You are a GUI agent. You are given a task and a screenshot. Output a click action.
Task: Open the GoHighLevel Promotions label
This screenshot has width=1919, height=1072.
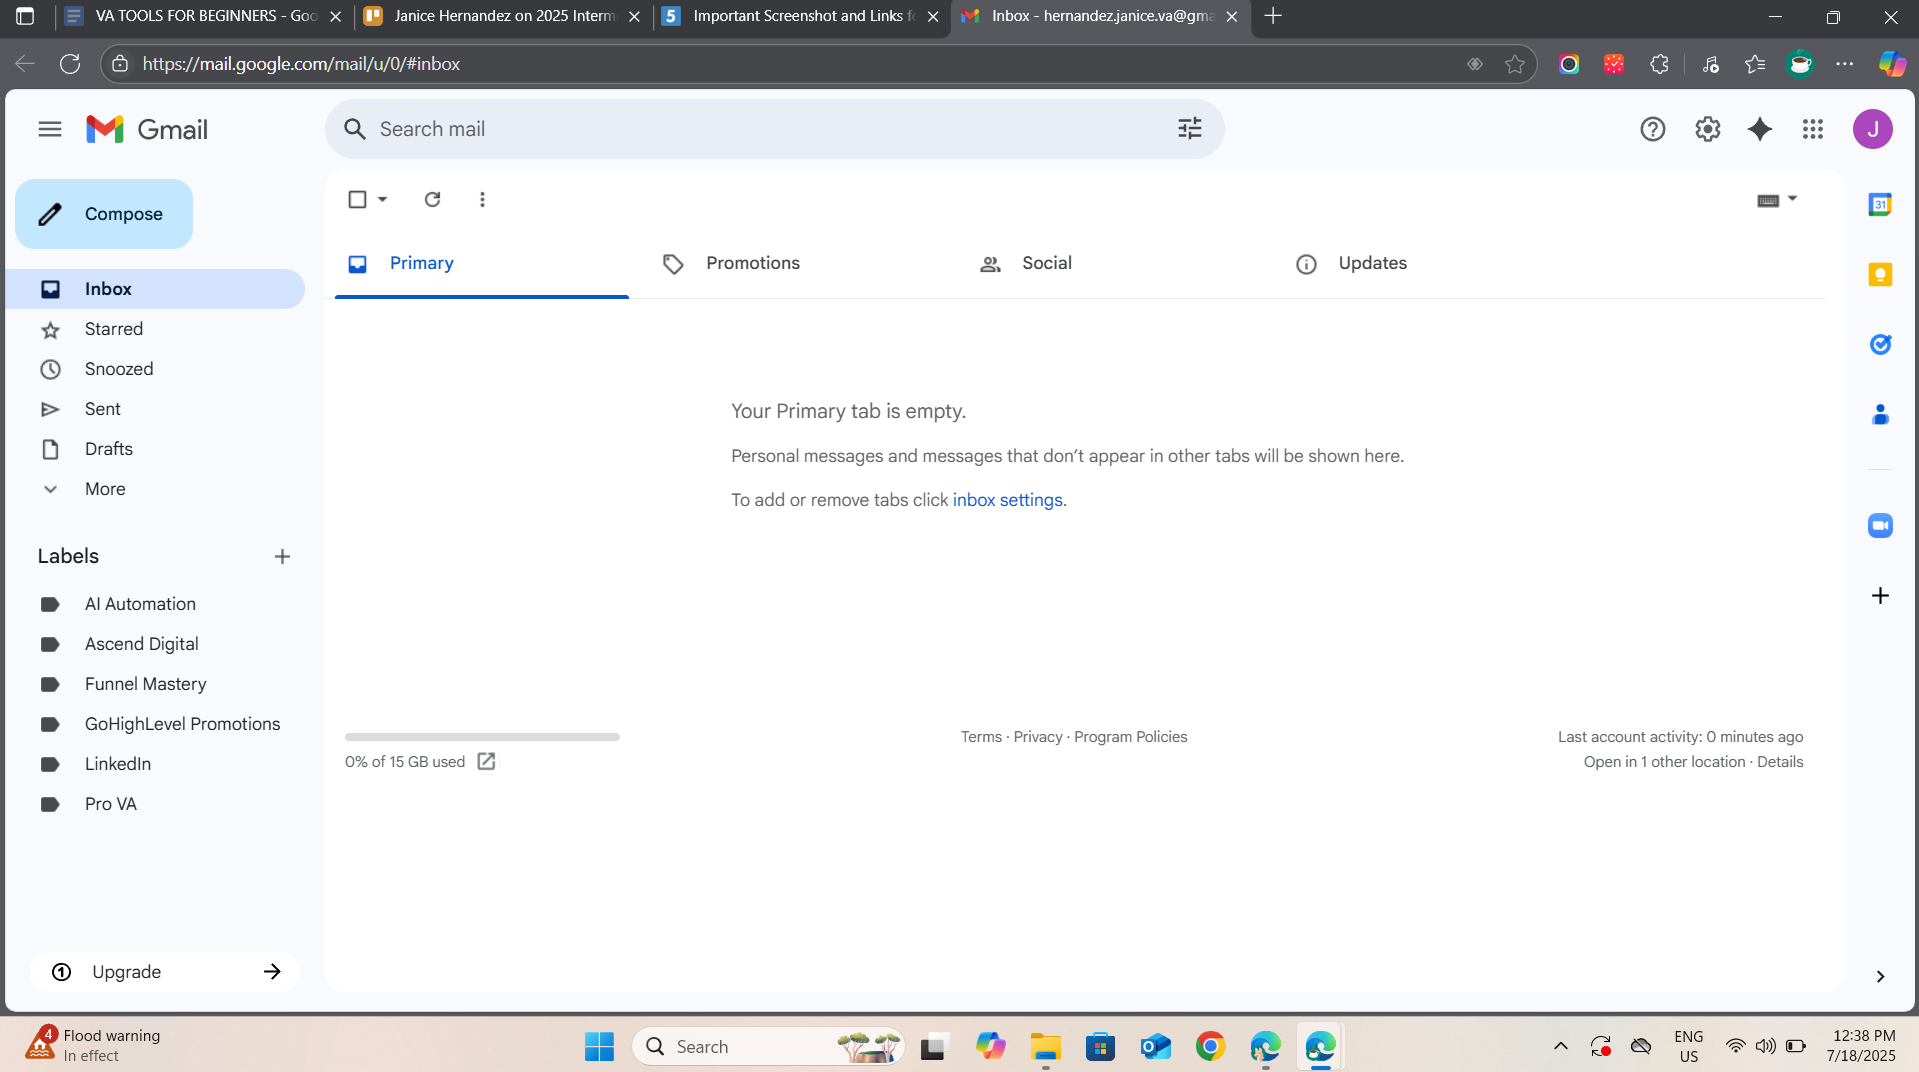(155, 724)
